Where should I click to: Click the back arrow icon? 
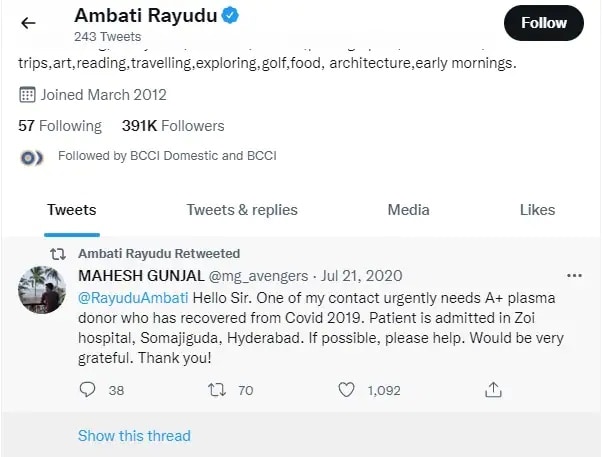[x=29, y=22]
